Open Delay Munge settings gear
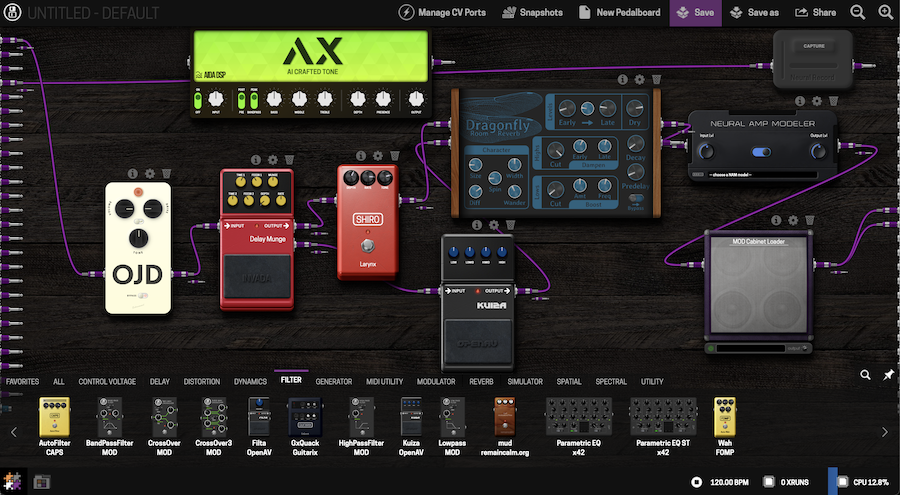The image size is (900, 495). click(x=273, y=160)
